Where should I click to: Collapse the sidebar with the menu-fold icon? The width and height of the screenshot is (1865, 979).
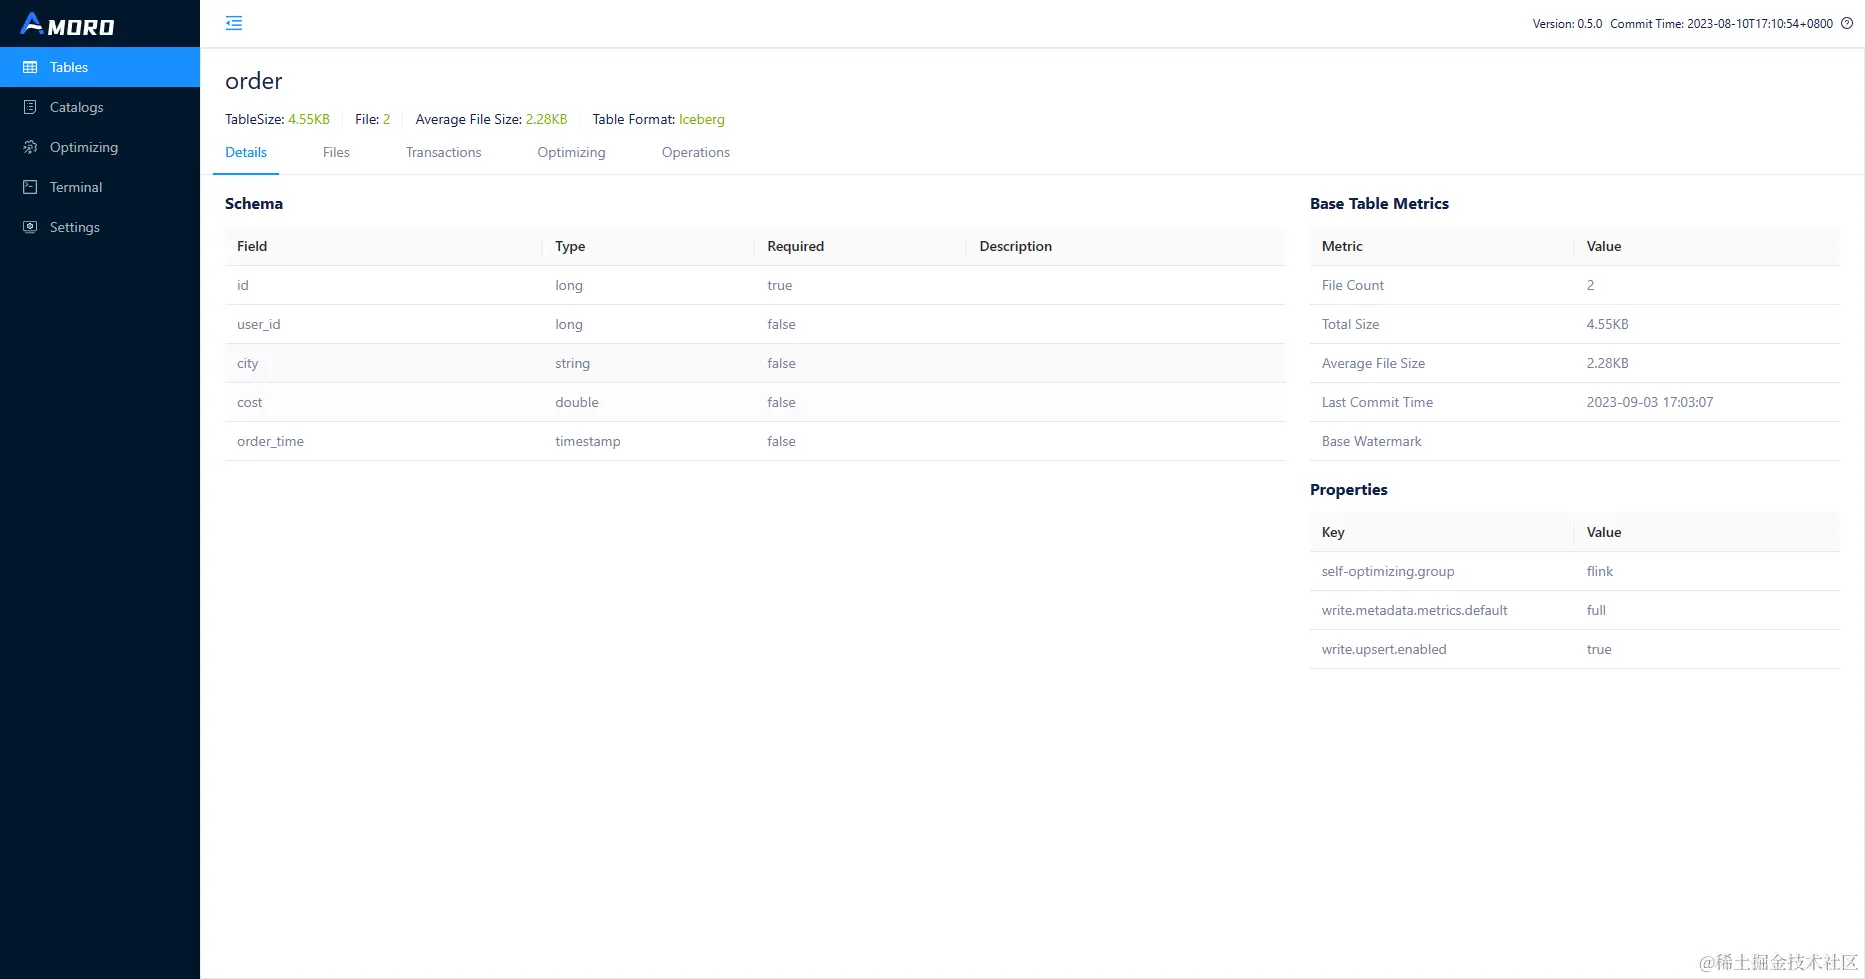(x=234, y=23)
